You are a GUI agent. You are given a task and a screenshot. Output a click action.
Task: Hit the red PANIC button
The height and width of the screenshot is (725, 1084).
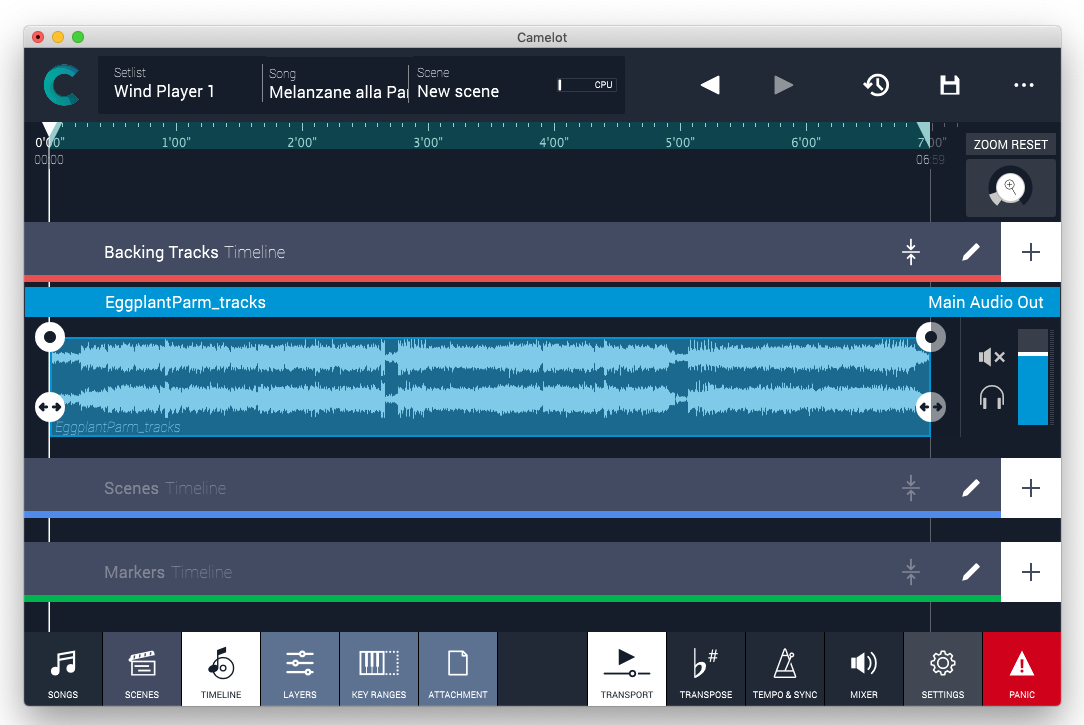pos(1021,669)
